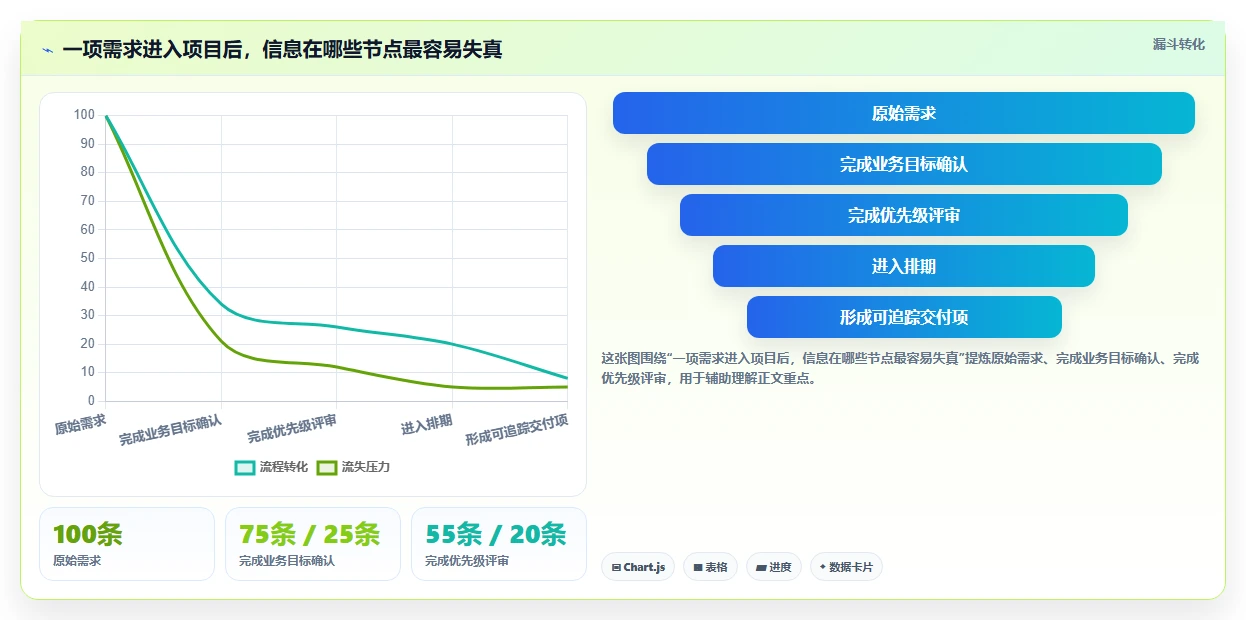Click the x-axis label 进入排期
1246x620 pixels.
pyautogui.click(x=426, y=424)
